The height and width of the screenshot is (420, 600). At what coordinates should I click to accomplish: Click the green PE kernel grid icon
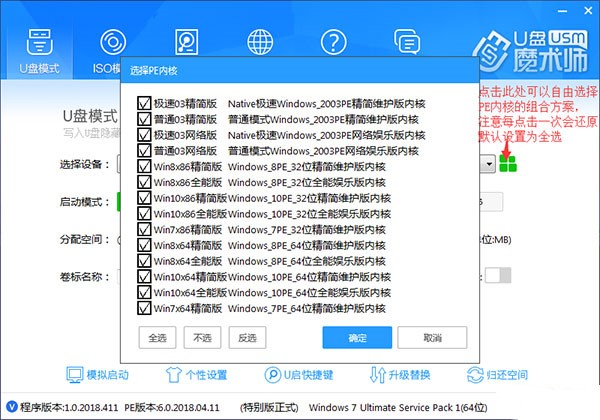(508, 164)
